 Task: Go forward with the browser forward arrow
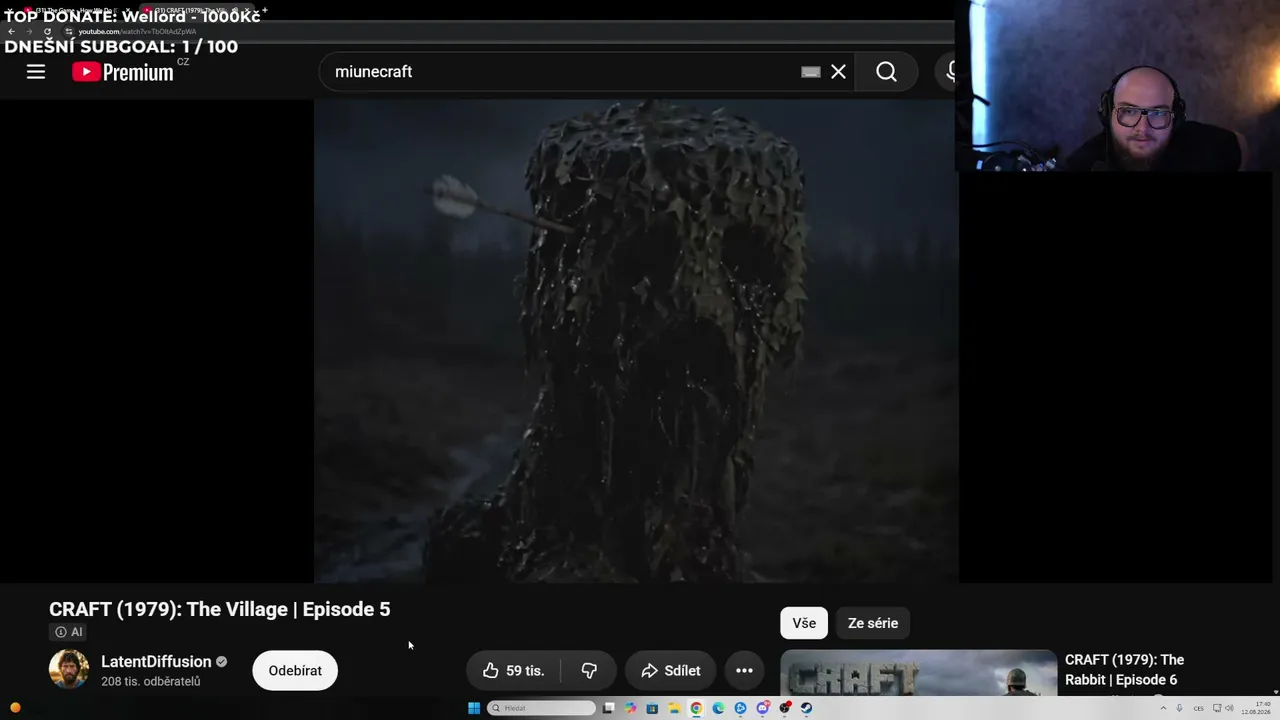click(29, 31)
